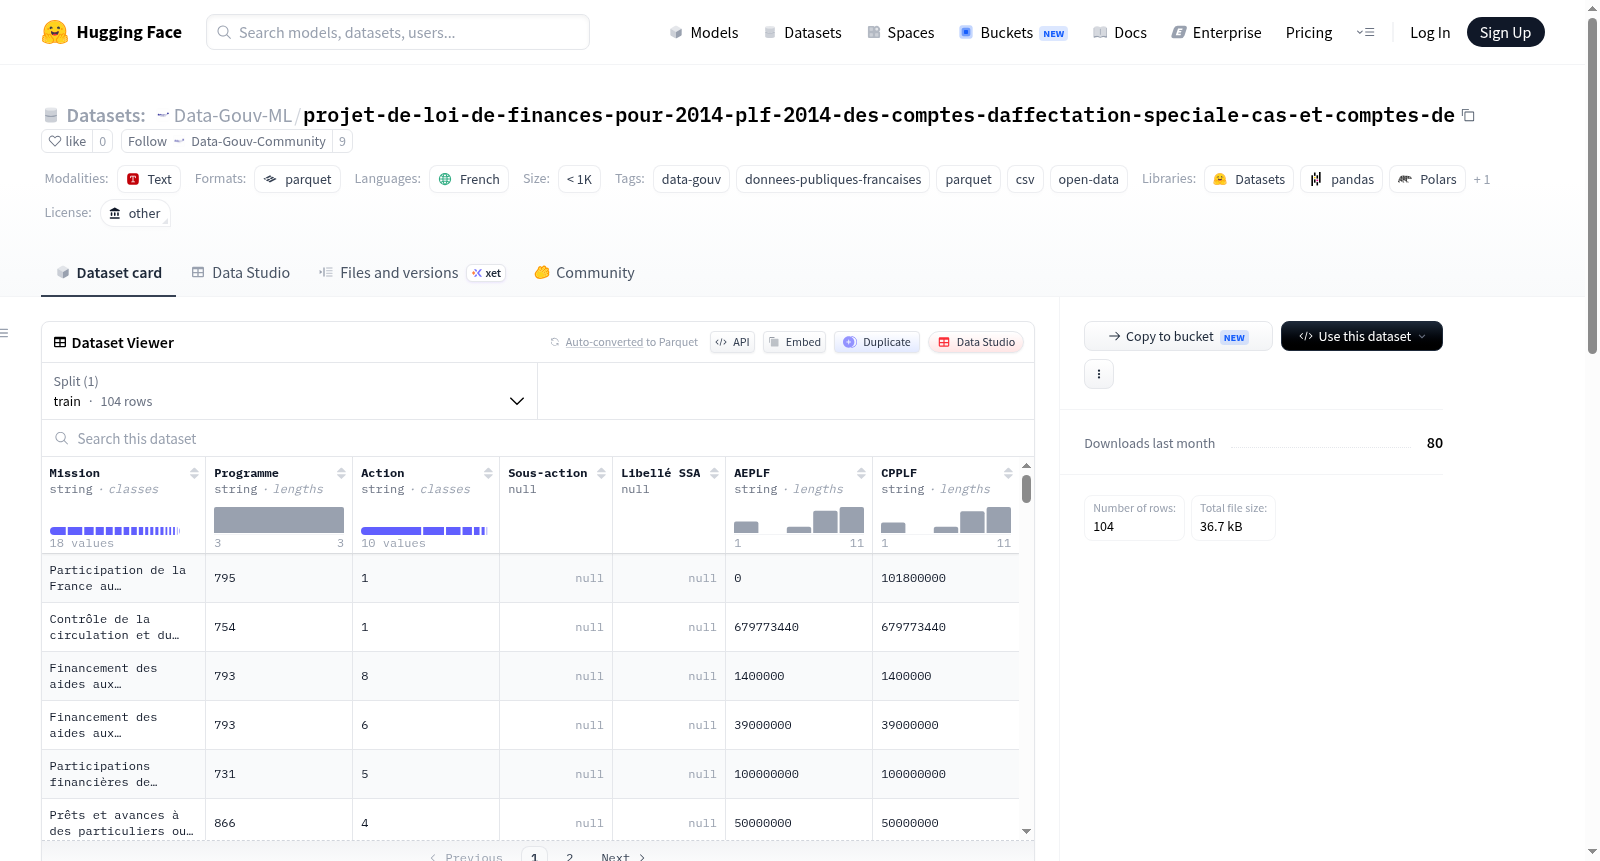Click the Sign Up button
This screenshot has height=861, width=1600.
tap(1505, 33)
